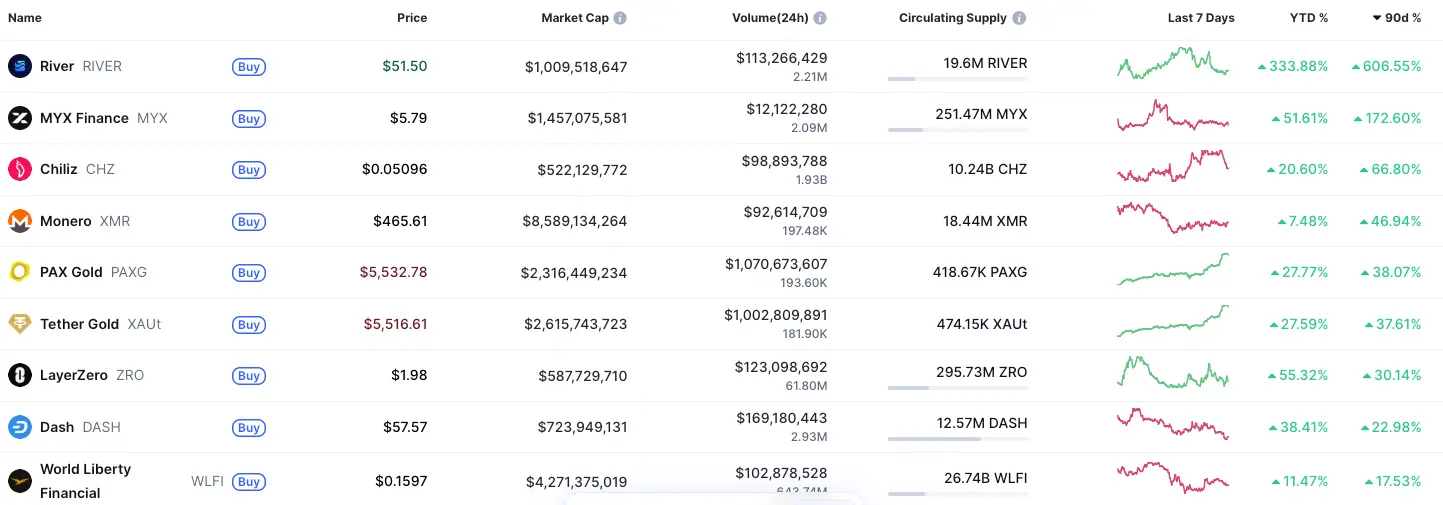Click the MYX Finance logo icon
The height and width of the screenshot is (505, 1443).
coord(20,118)
